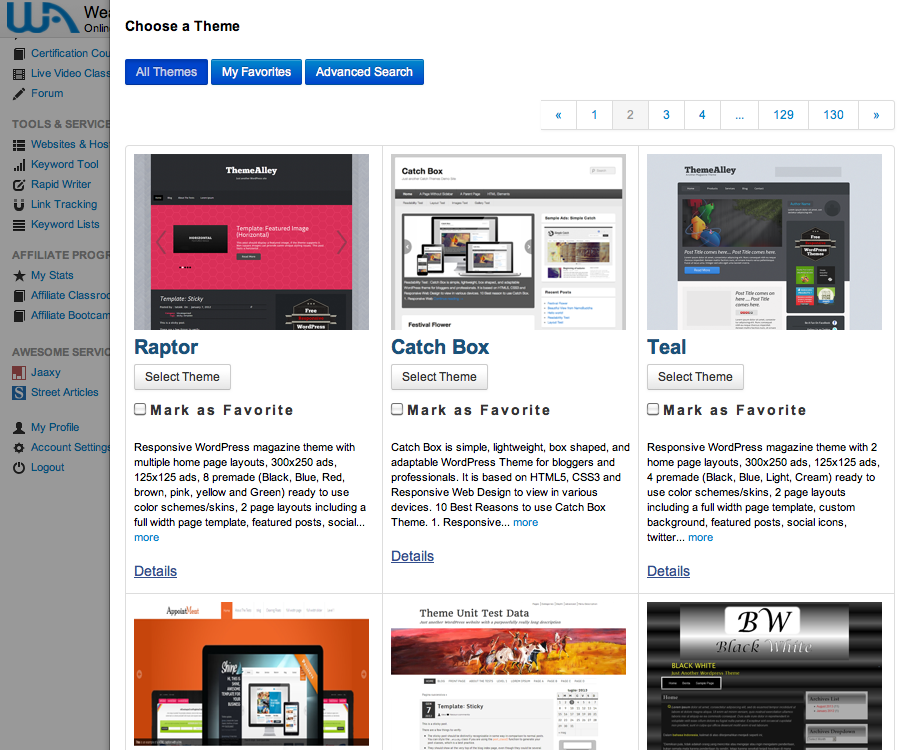Go to page 4 of themes

(x=702, y=115)
